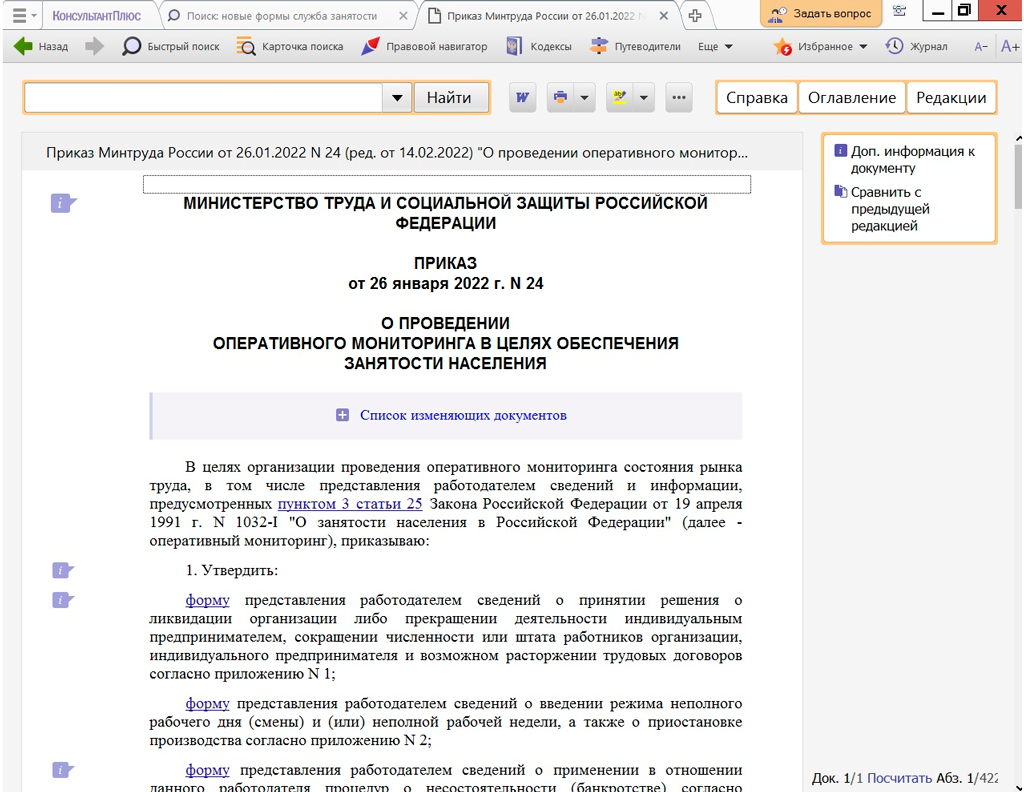Click the 'ЗАНЯТОСТИ НАСЕЛЕНИЯ' heading line
Image resolution: width=1024 pixels, height=792 pixels.
tap(445, 363)
